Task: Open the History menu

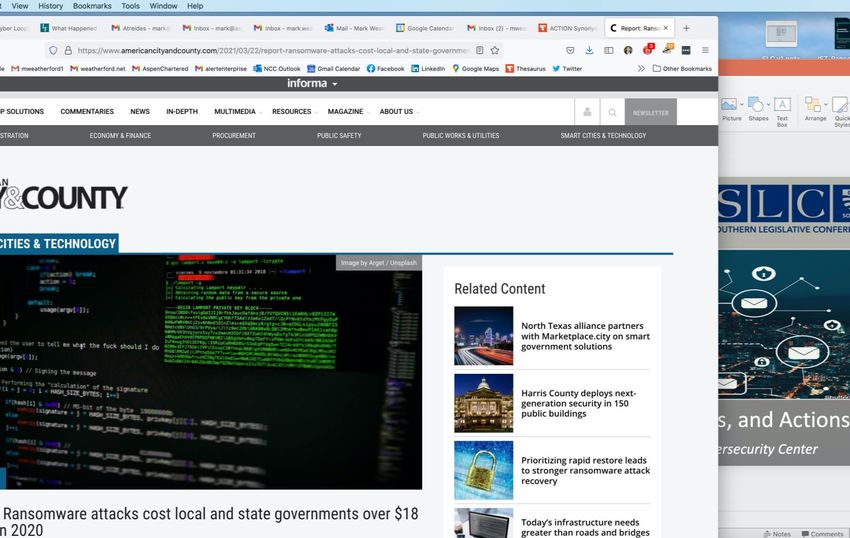Action: click(50, 6)
